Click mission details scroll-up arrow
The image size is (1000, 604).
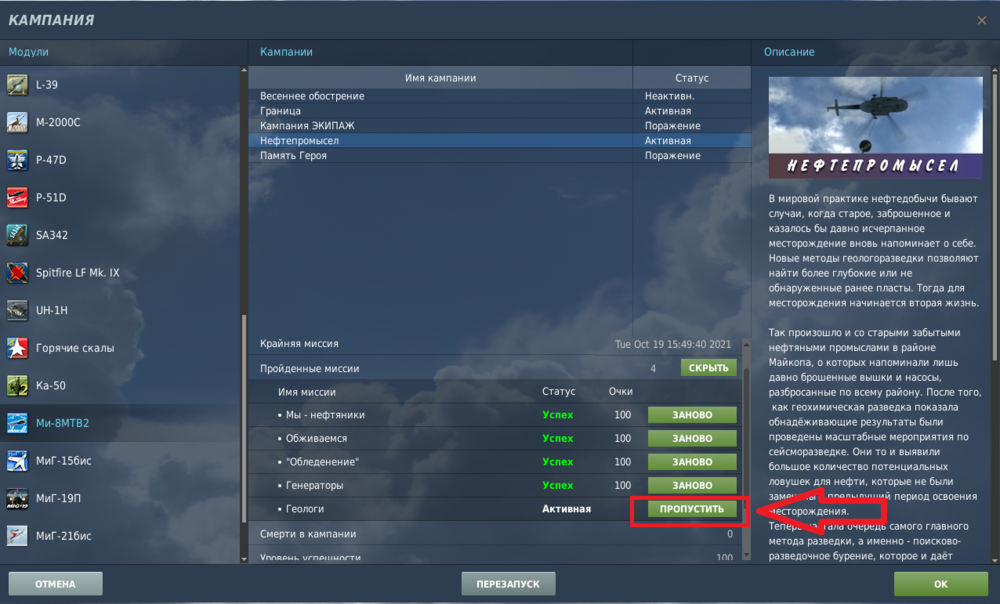point(747,344)
